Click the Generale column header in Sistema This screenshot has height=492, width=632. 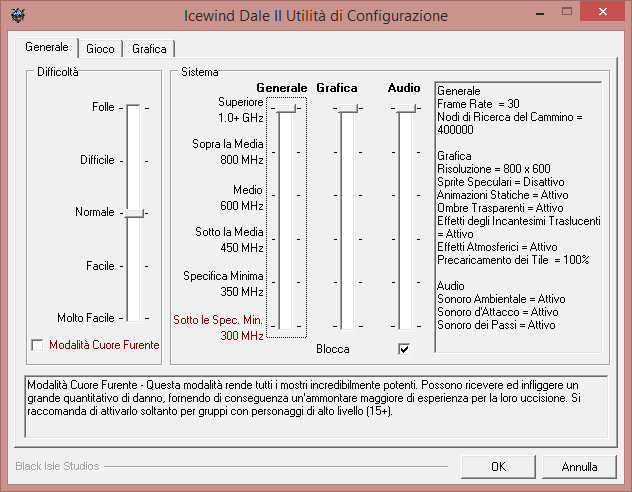[282, 88]
